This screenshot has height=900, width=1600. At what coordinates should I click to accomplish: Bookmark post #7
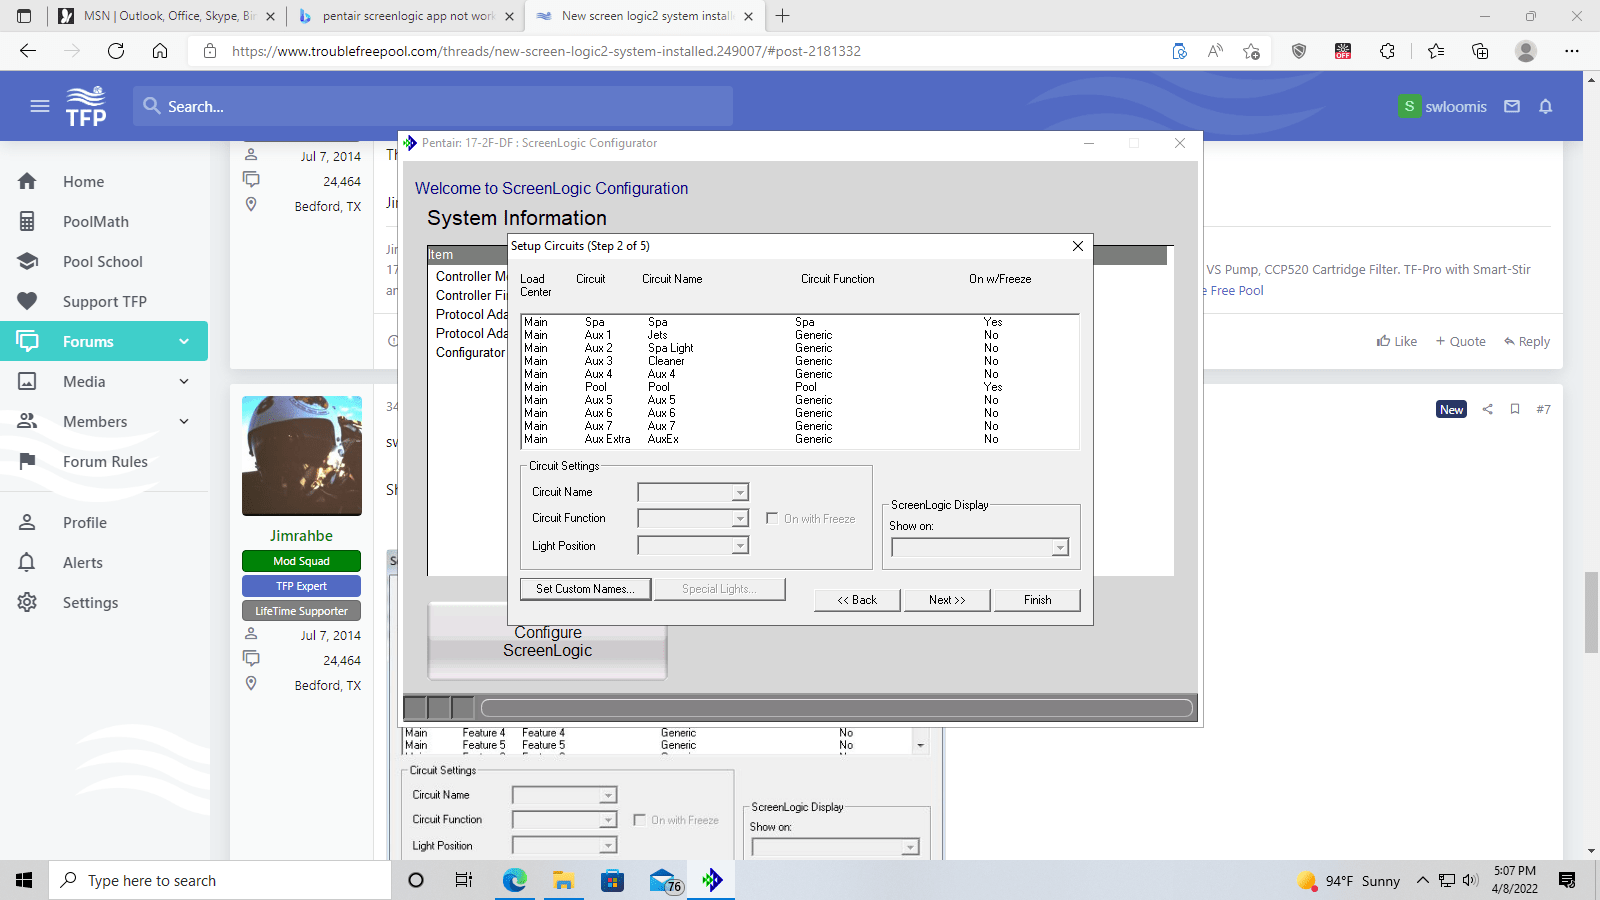[x=1515, y=409]
